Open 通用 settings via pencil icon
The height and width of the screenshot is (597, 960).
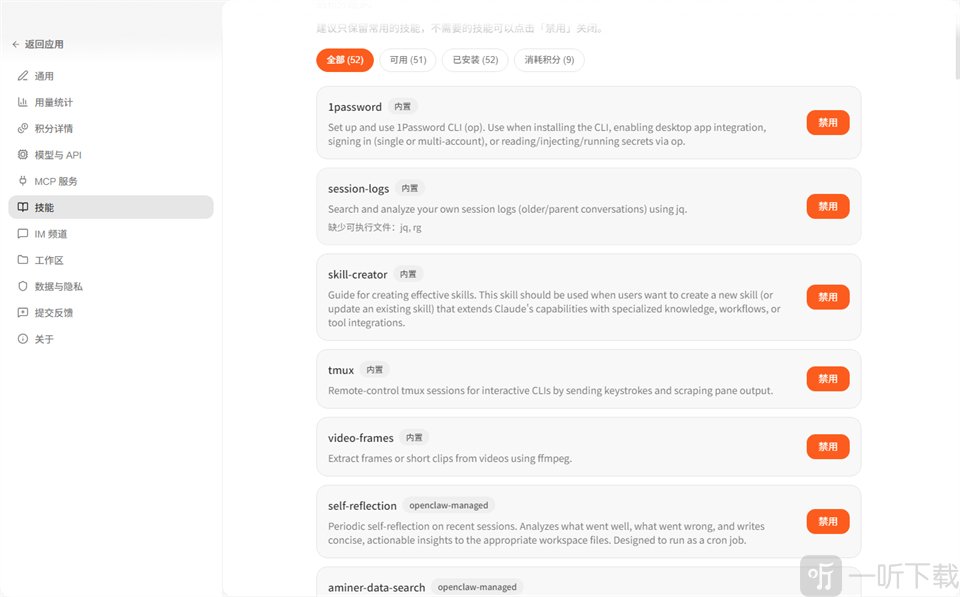tap(23, 76)
